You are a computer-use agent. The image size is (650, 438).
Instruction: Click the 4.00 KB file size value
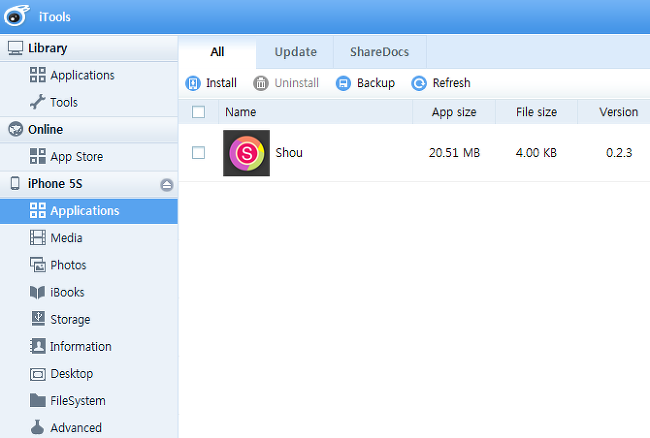(x=536, y=152)
